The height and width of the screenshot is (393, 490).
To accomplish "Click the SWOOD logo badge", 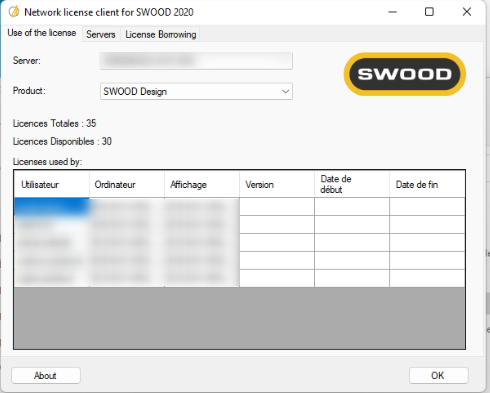I will coord(405,74).
